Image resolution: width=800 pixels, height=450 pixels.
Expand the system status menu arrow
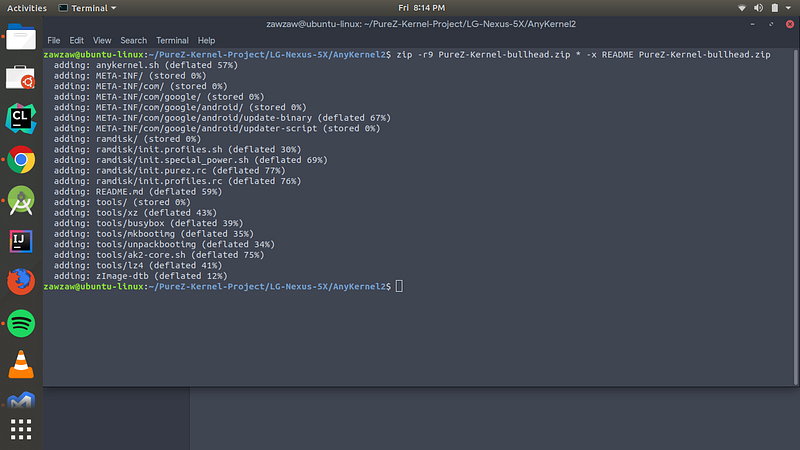pos(788,8)
